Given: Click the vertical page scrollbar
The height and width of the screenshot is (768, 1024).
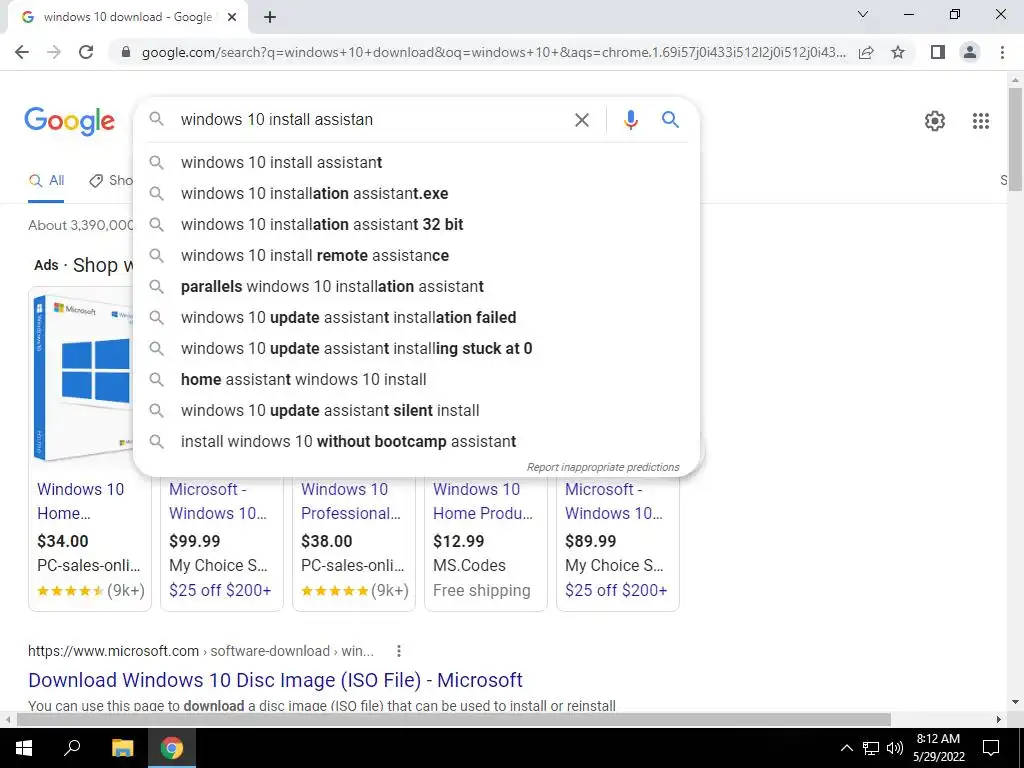Looking at the screenshot, I should point(1014,140).
